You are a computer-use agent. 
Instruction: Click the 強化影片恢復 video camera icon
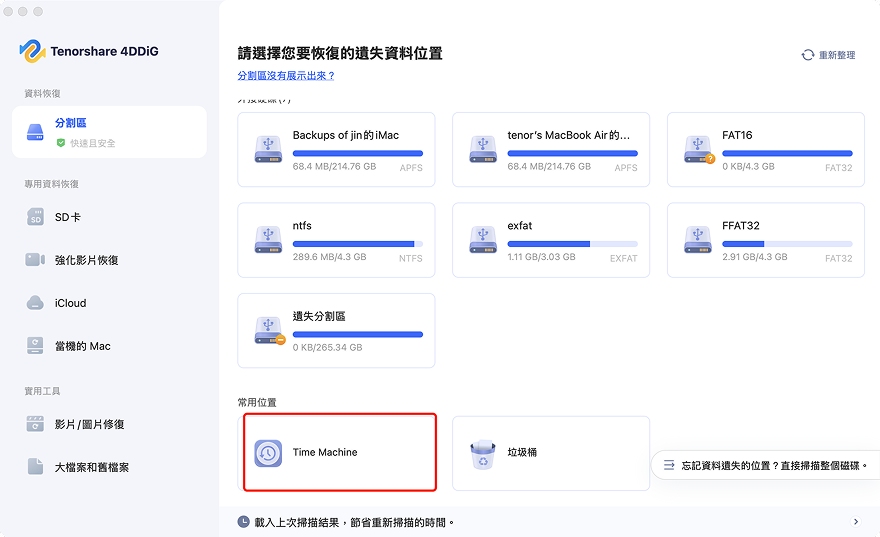pos(35,259)
